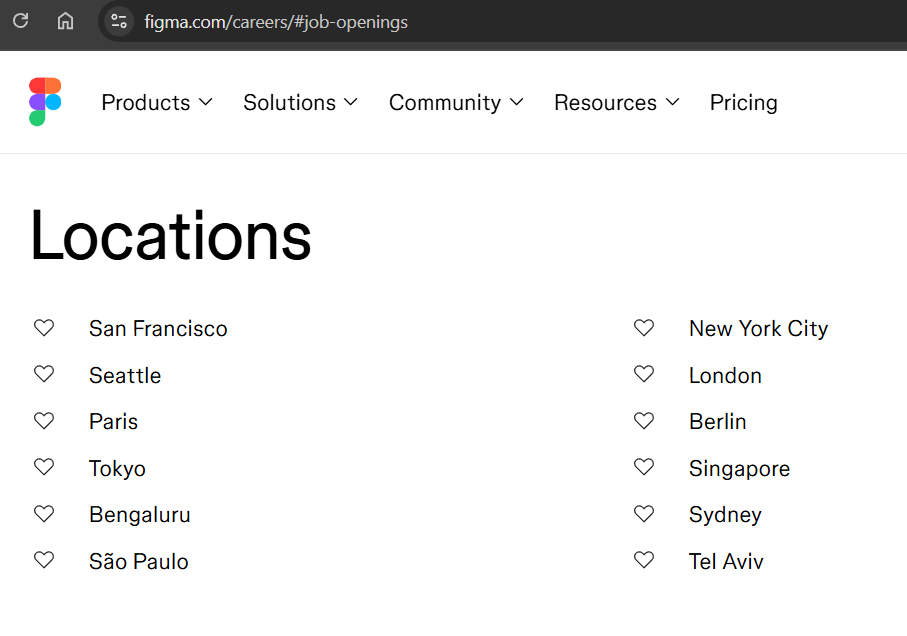Open the Solutions dropdown

[x=300, y=103]
